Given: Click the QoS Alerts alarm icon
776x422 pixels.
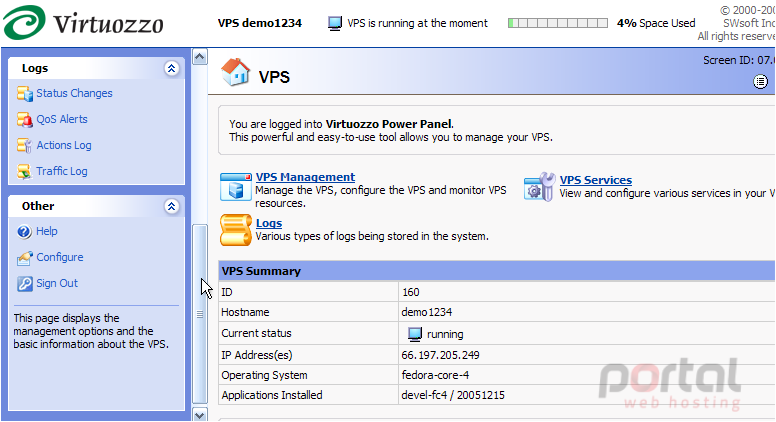Looking at the screenshot, I should pos(24,119).
